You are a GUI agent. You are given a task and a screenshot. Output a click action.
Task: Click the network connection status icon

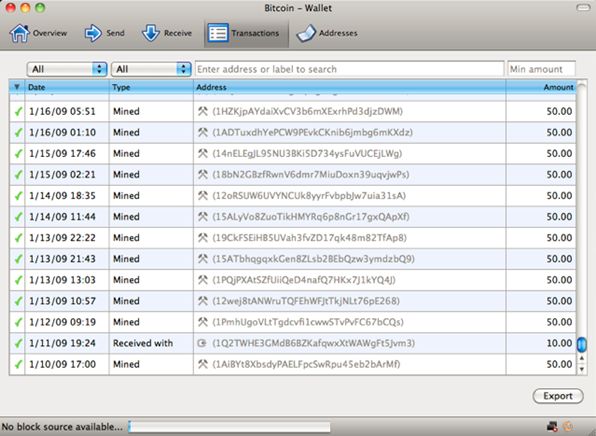click(x=552, y=426)
